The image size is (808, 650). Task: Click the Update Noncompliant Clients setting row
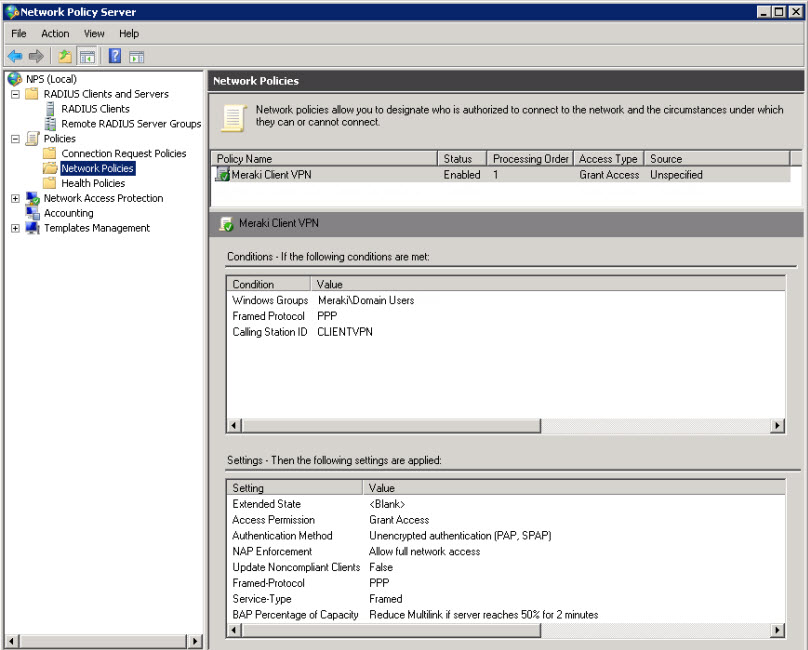506,567
